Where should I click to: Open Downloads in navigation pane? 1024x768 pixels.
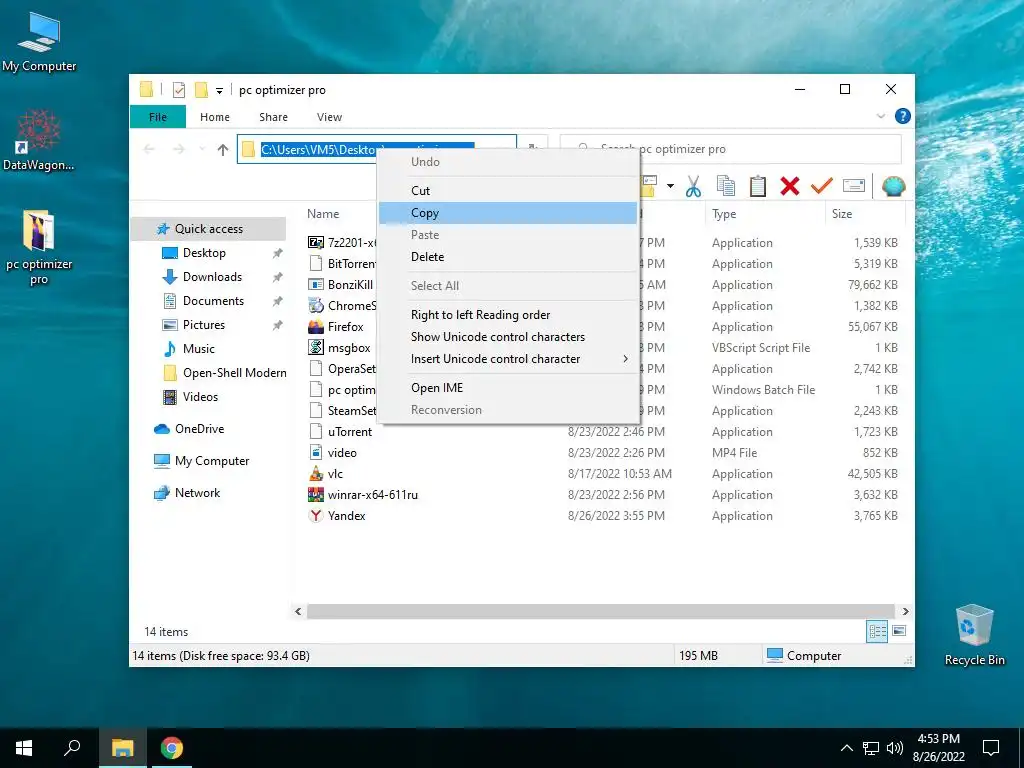[212, 277]
